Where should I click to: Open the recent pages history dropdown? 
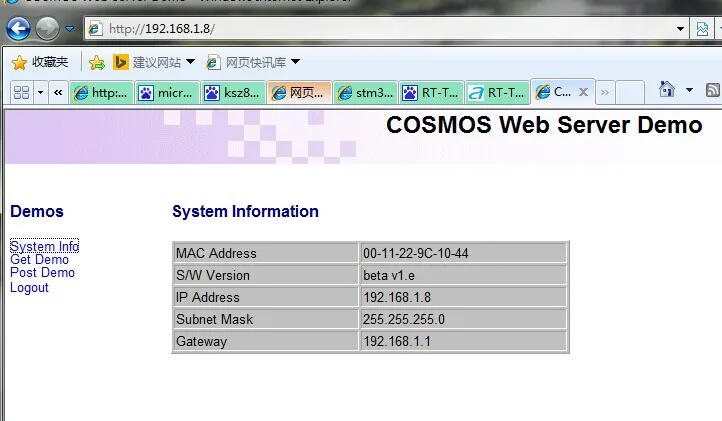70,29
